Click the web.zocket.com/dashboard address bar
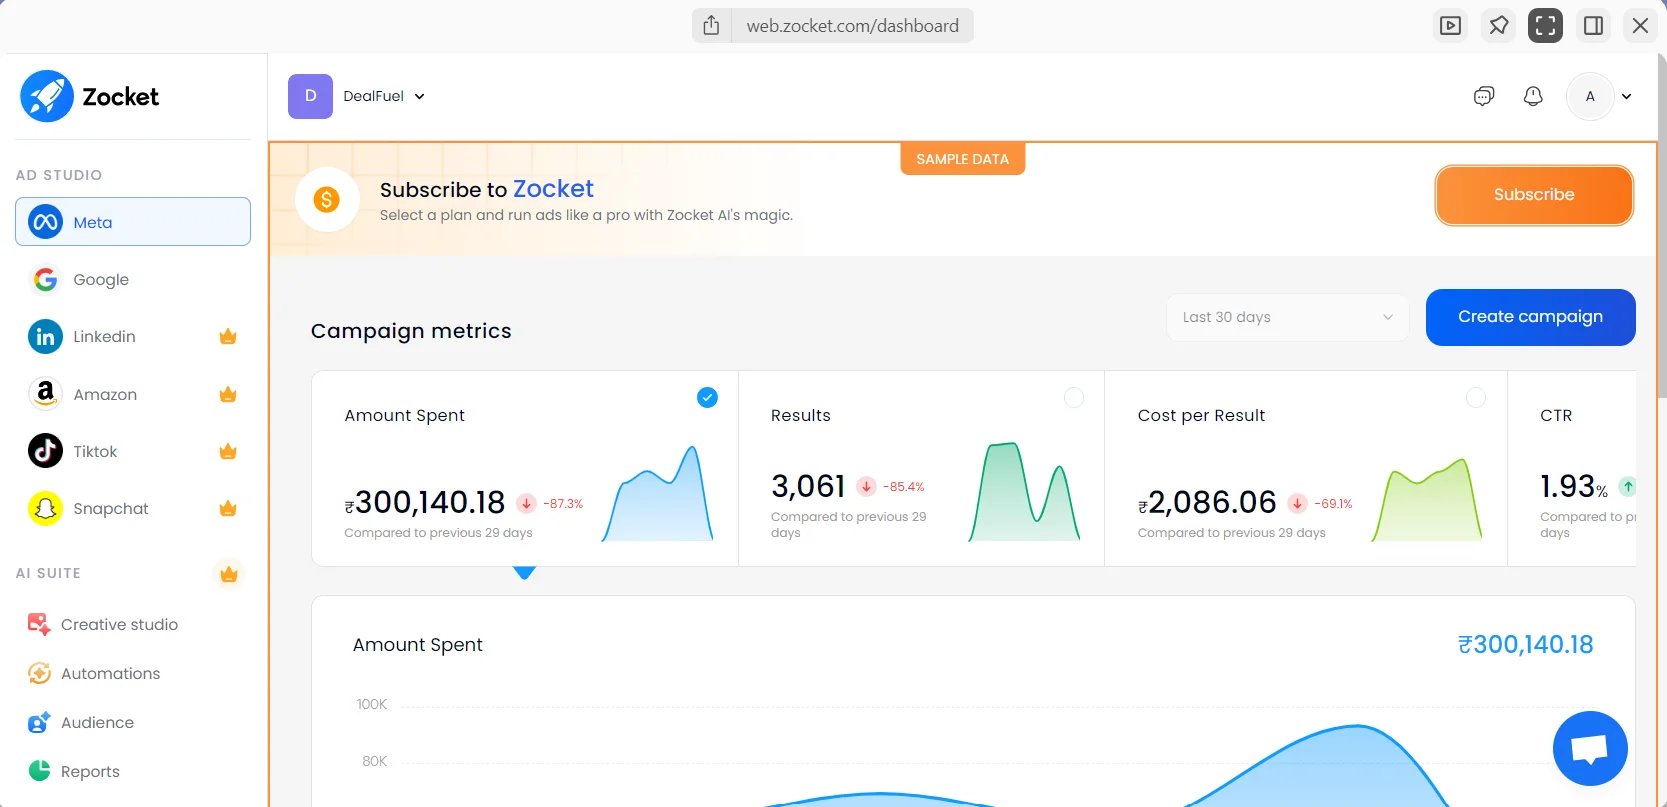The width and height of the screenshot is (1667, 807). click(x=852, y=25)
